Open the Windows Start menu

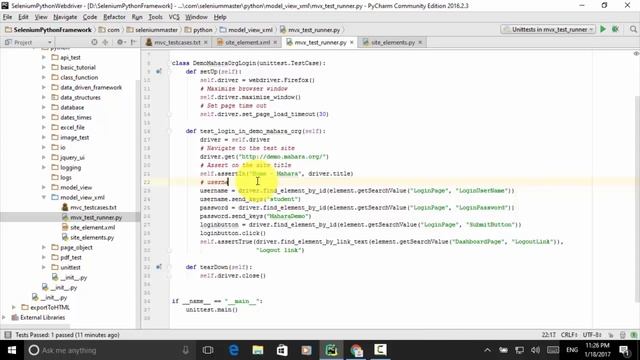tap(12, 350)
